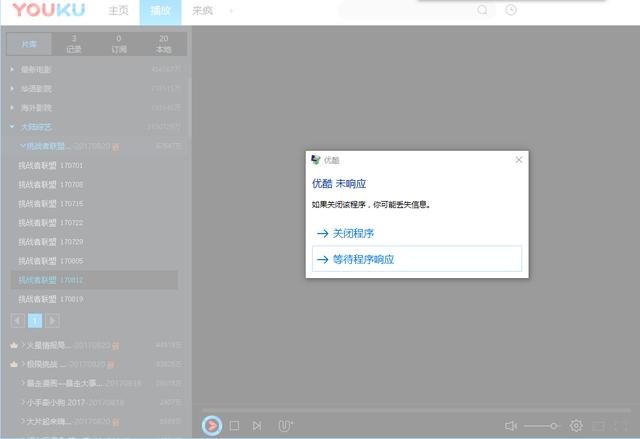Open the 订阅 tab showing 0
Viewport: 640px width, 439px height.
[x=119, y=44]
